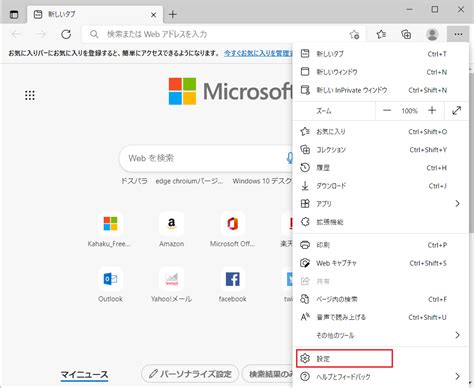Decrease zoom with the minus button

387,110
